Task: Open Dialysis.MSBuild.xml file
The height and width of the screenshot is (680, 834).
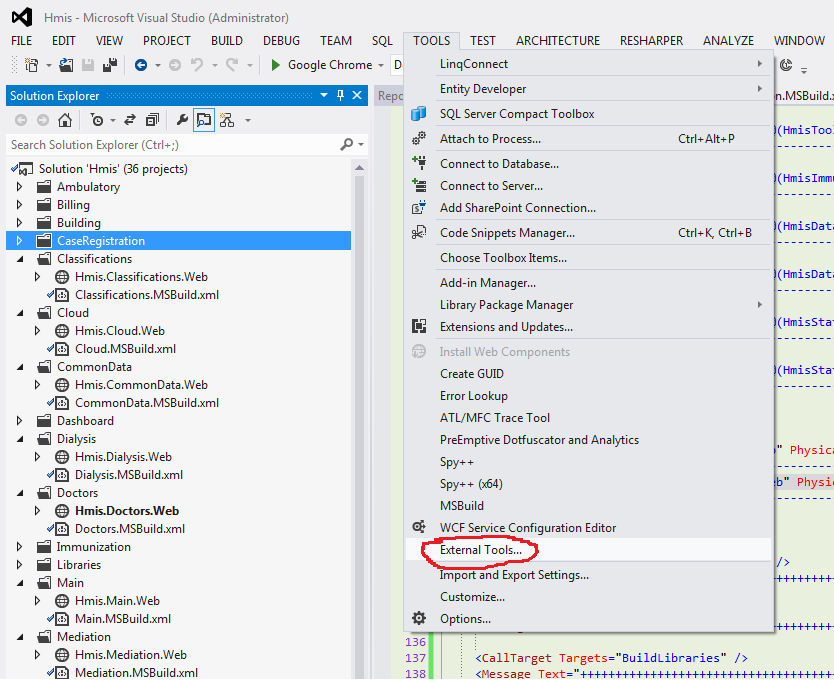Action: tap(128, 475)
